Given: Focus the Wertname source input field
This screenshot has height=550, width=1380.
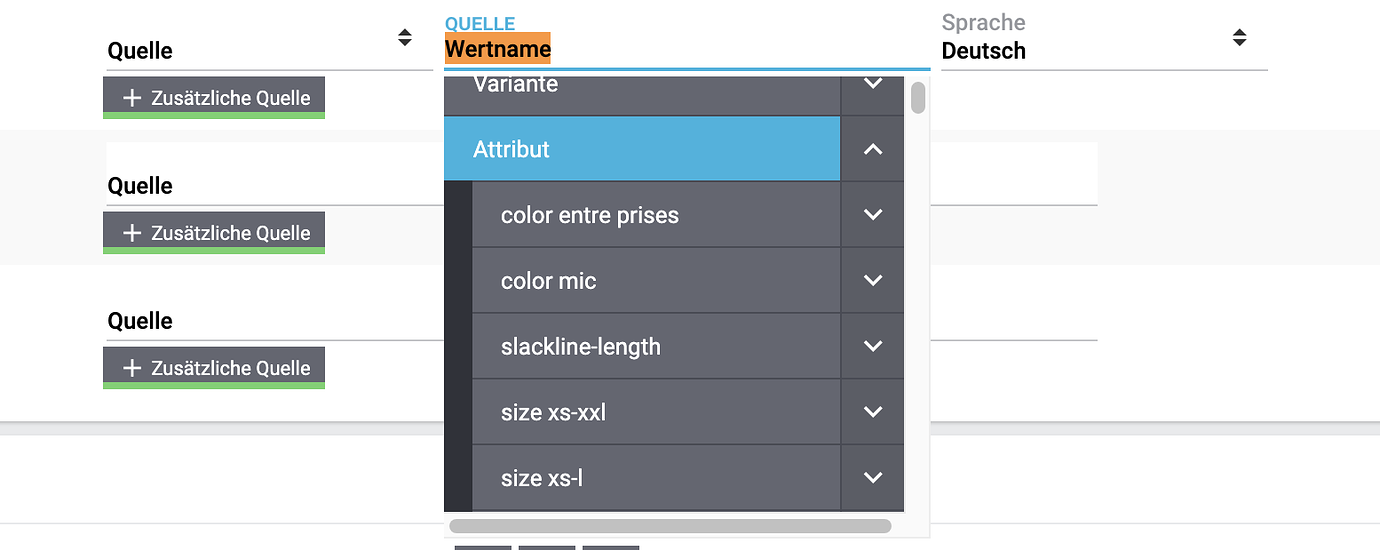Looking at the screenshot, I should pyautogui.click(x=686, y=49).
